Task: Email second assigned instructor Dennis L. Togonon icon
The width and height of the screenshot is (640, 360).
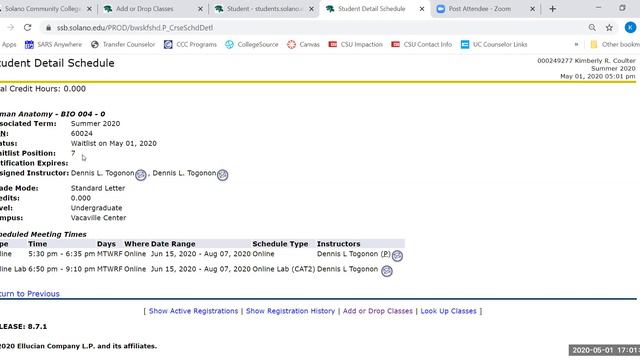Action: [x=222, y=175]
